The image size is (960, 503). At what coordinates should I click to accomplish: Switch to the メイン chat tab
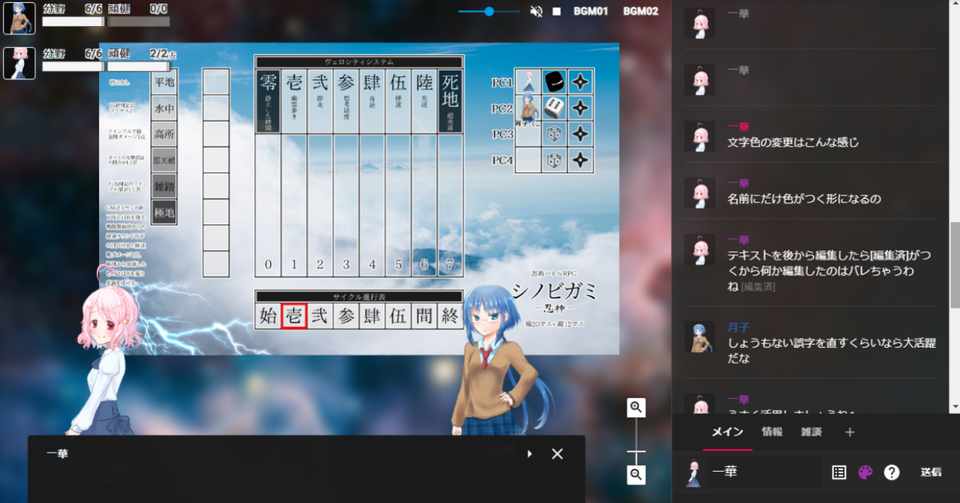pos(727,432)
